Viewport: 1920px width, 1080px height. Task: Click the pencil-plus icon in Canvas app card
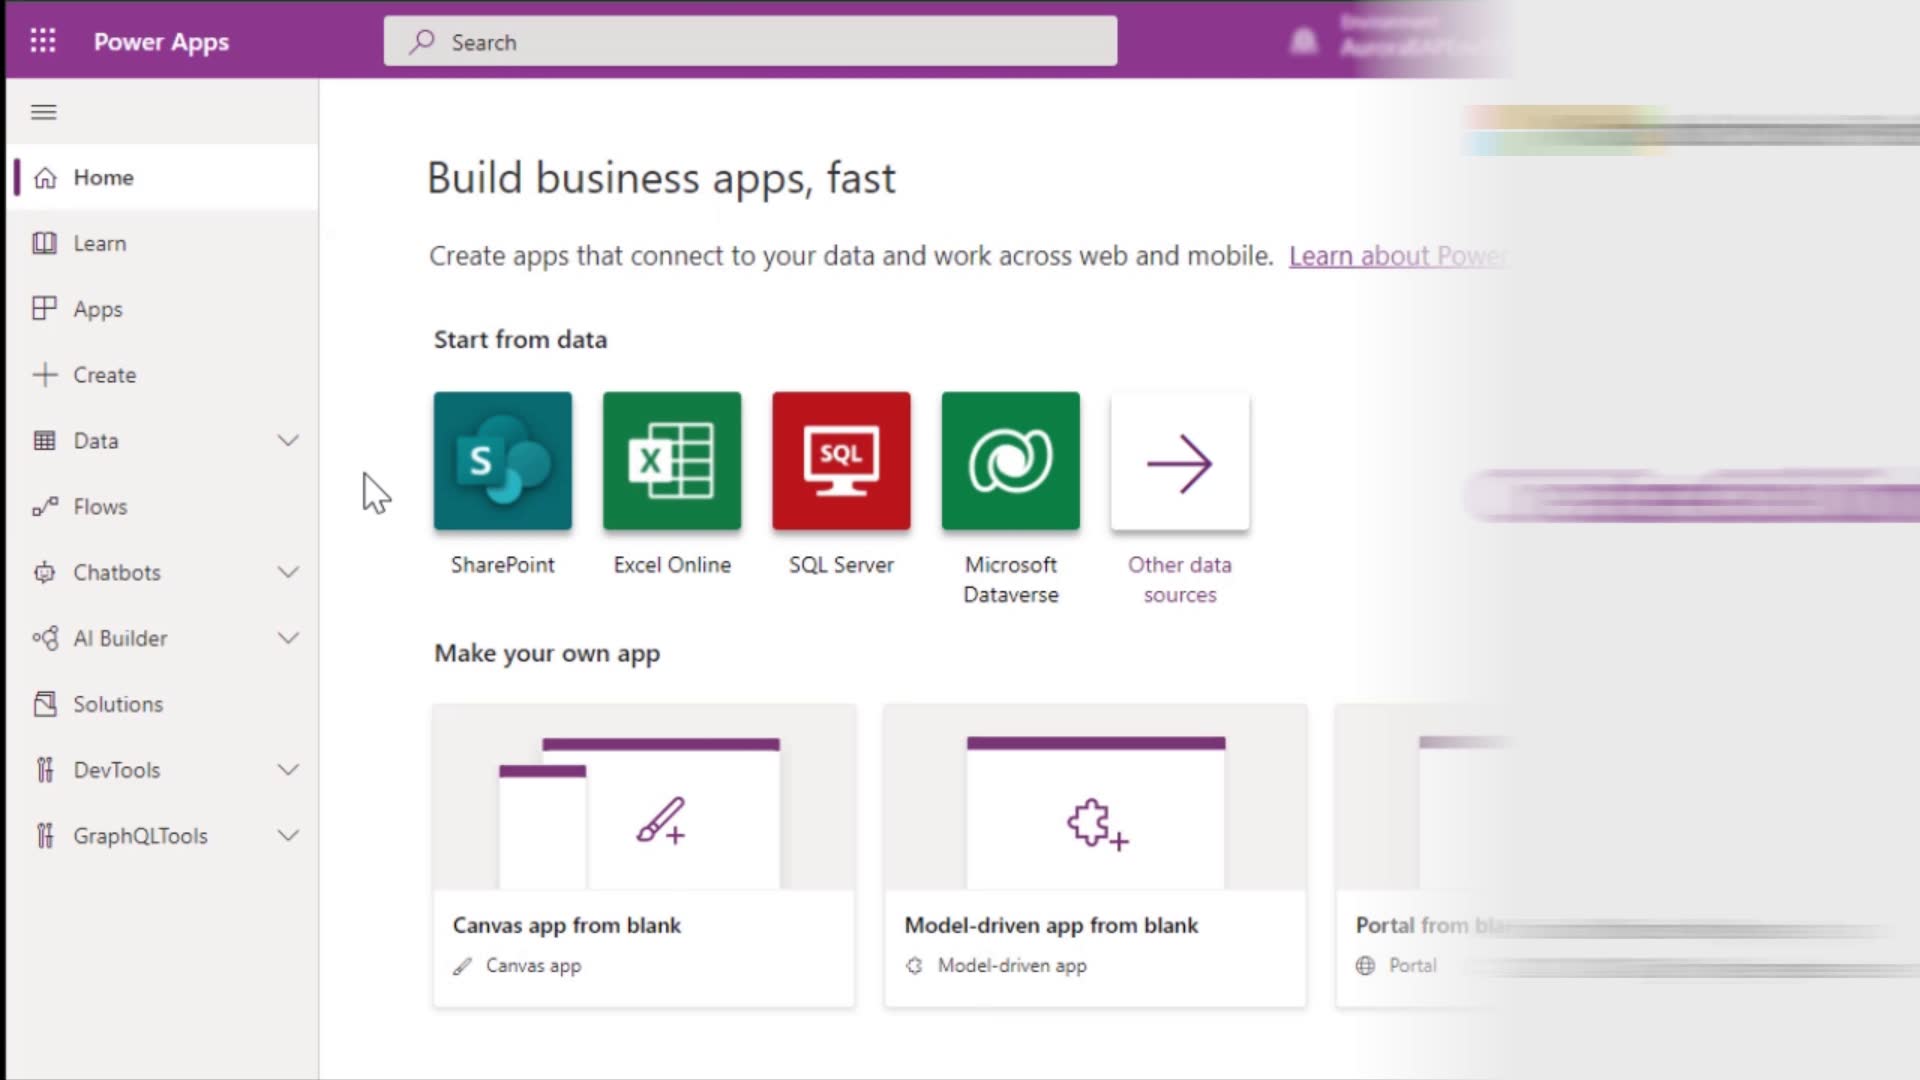click(x=661, y=821)
